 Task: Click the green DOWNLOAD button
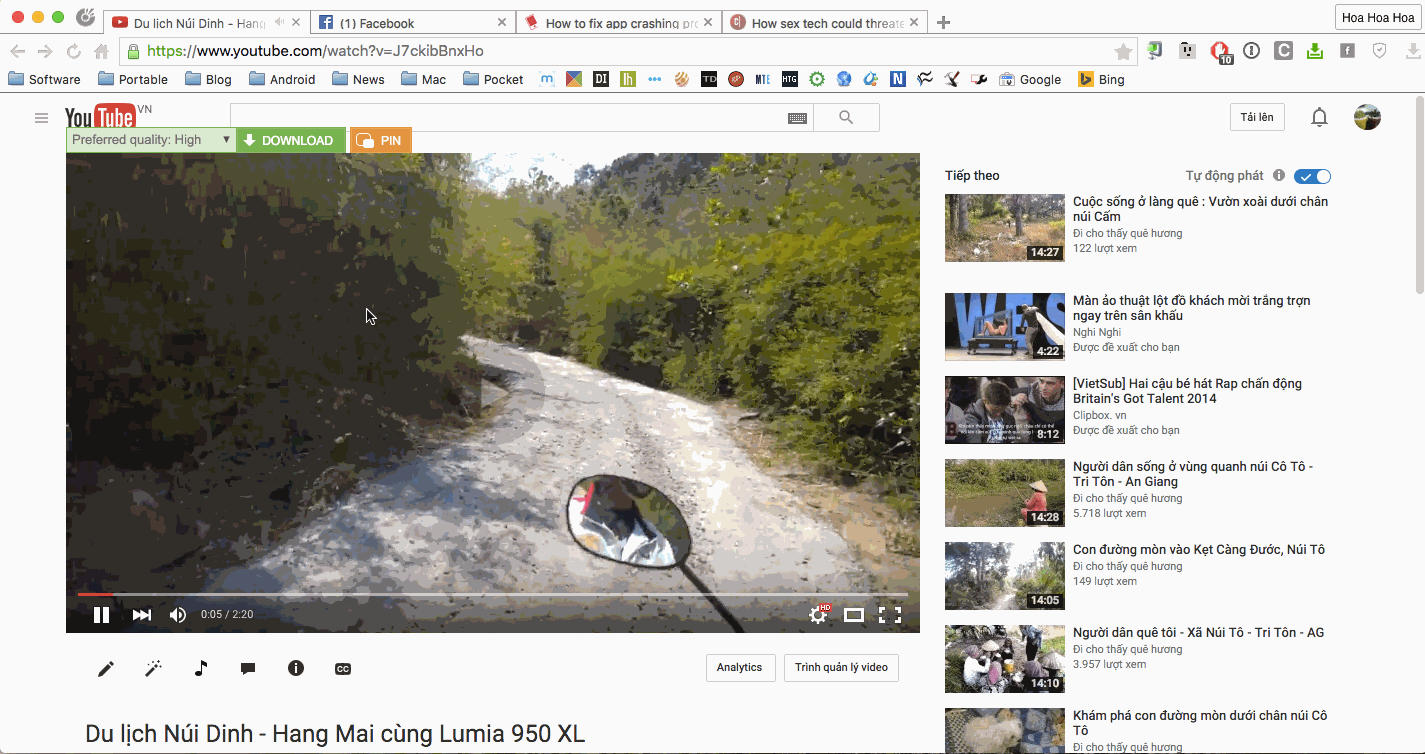291,141
